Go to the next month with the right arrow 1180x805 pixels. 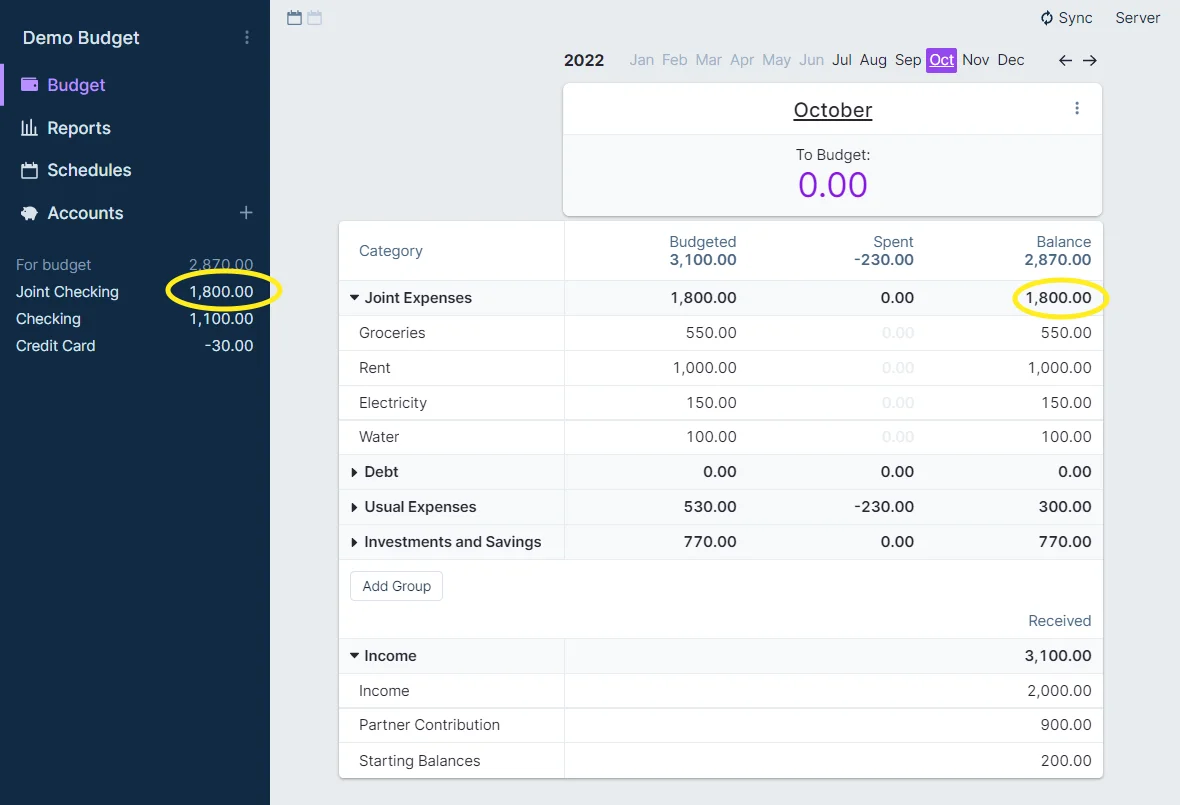[x=1089, y=60]
